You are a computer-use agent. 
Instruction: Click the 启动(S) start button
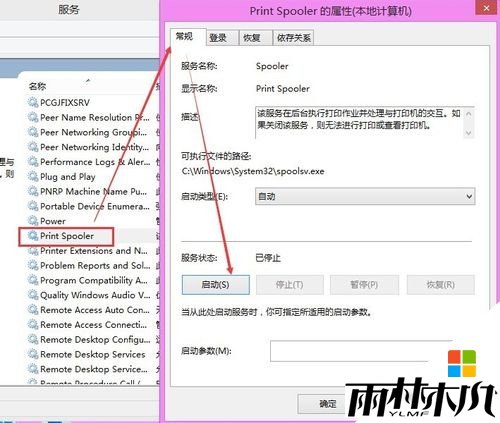(x=216, y=285)
